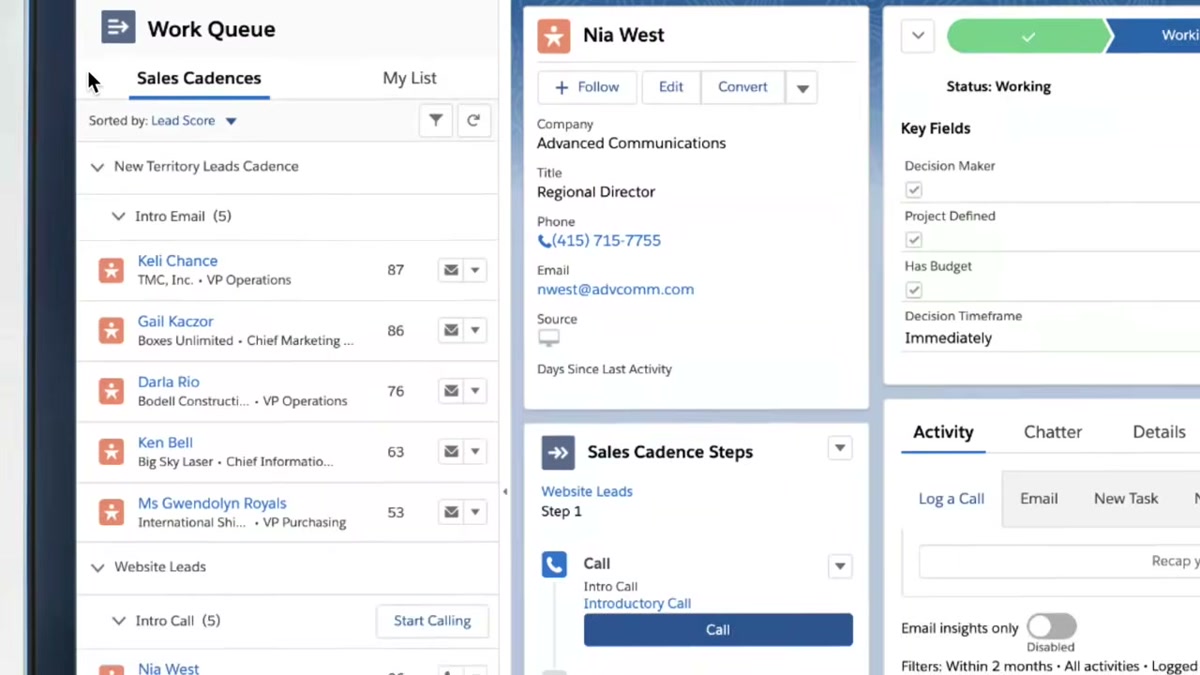Click the Source monitor icon
The image size is (1200, 675).
(x=549, y=339)
